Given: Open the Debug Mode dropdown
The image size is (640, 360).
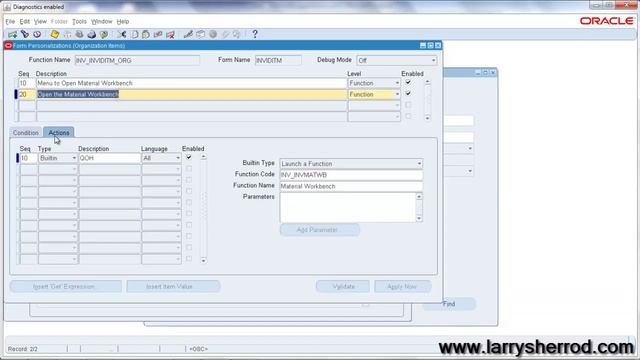Looking at the screenshot, I should point(433,60).
